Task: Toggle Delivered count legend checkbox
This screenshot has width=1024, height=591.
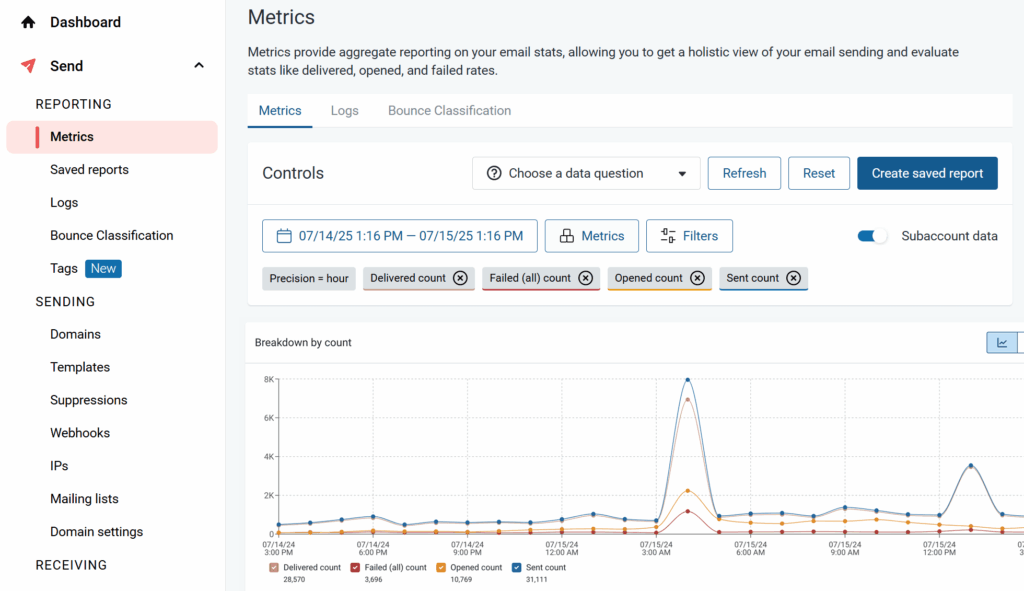Action: (x=274, y=568)
